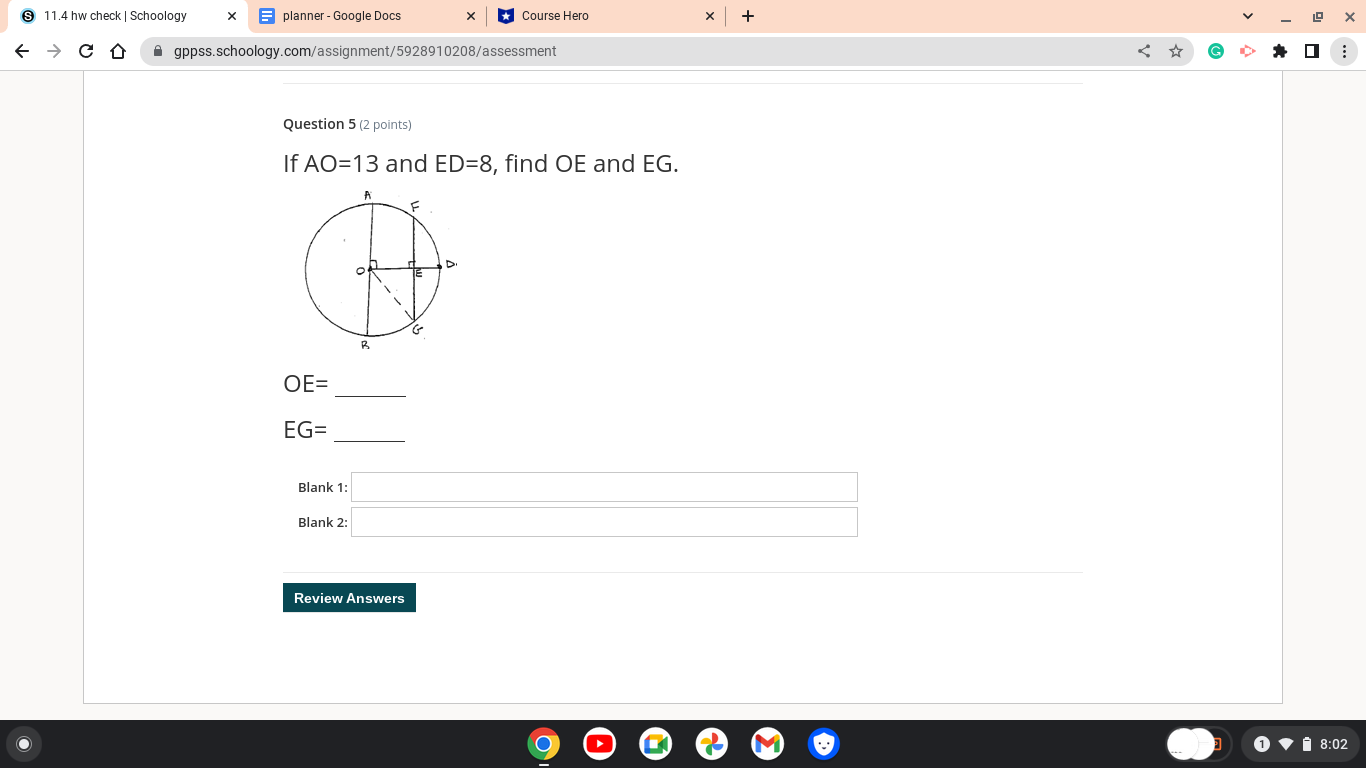Screen dimensions: 1366x768
Task: Restore the browser window size
Action: click(1318, 16)
